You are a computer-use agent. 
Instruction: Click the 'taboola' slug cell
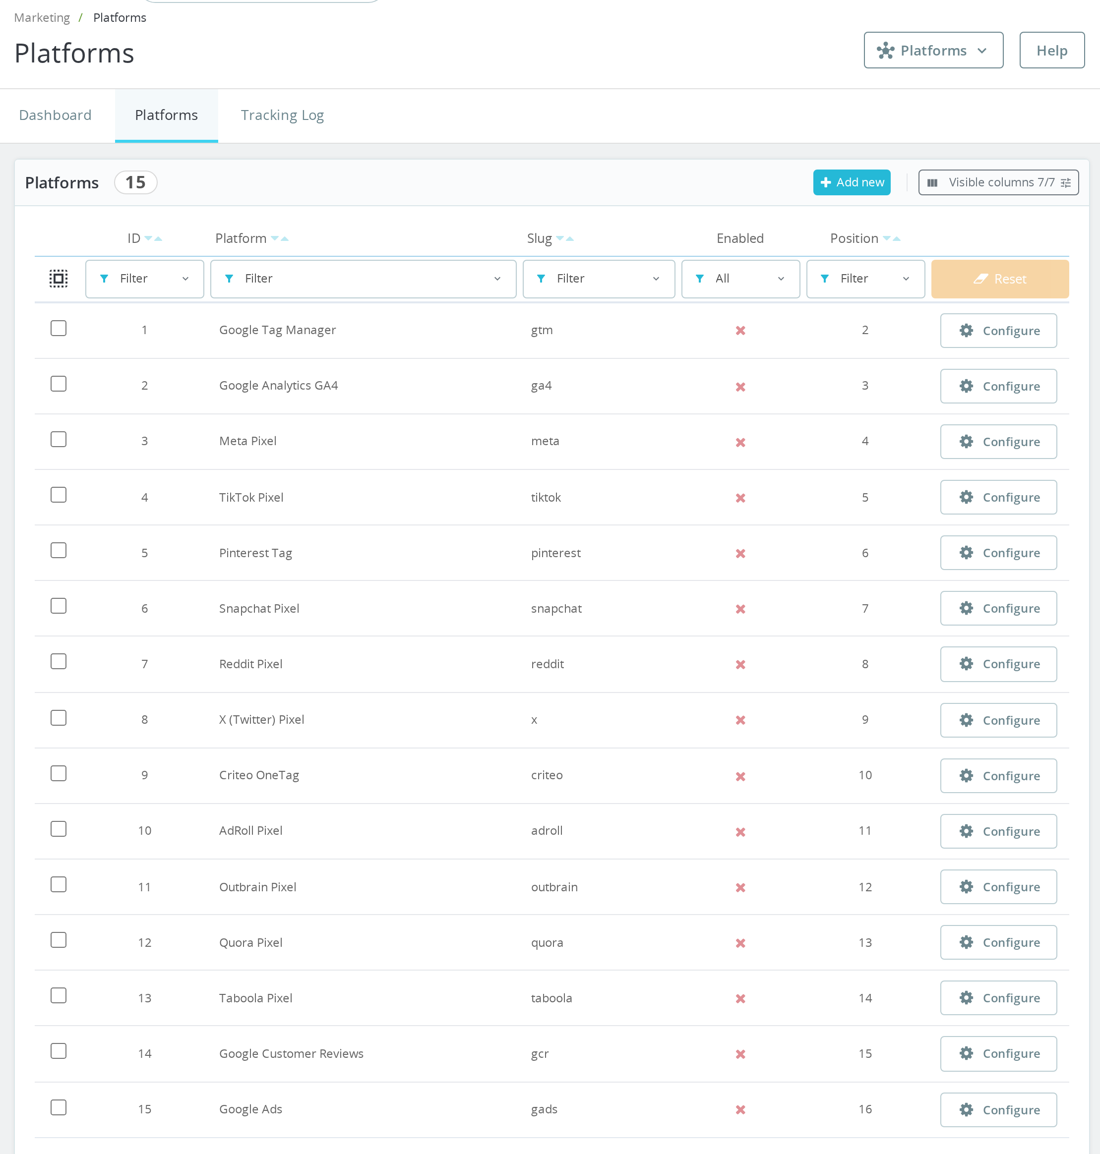[x=552, y=998]
